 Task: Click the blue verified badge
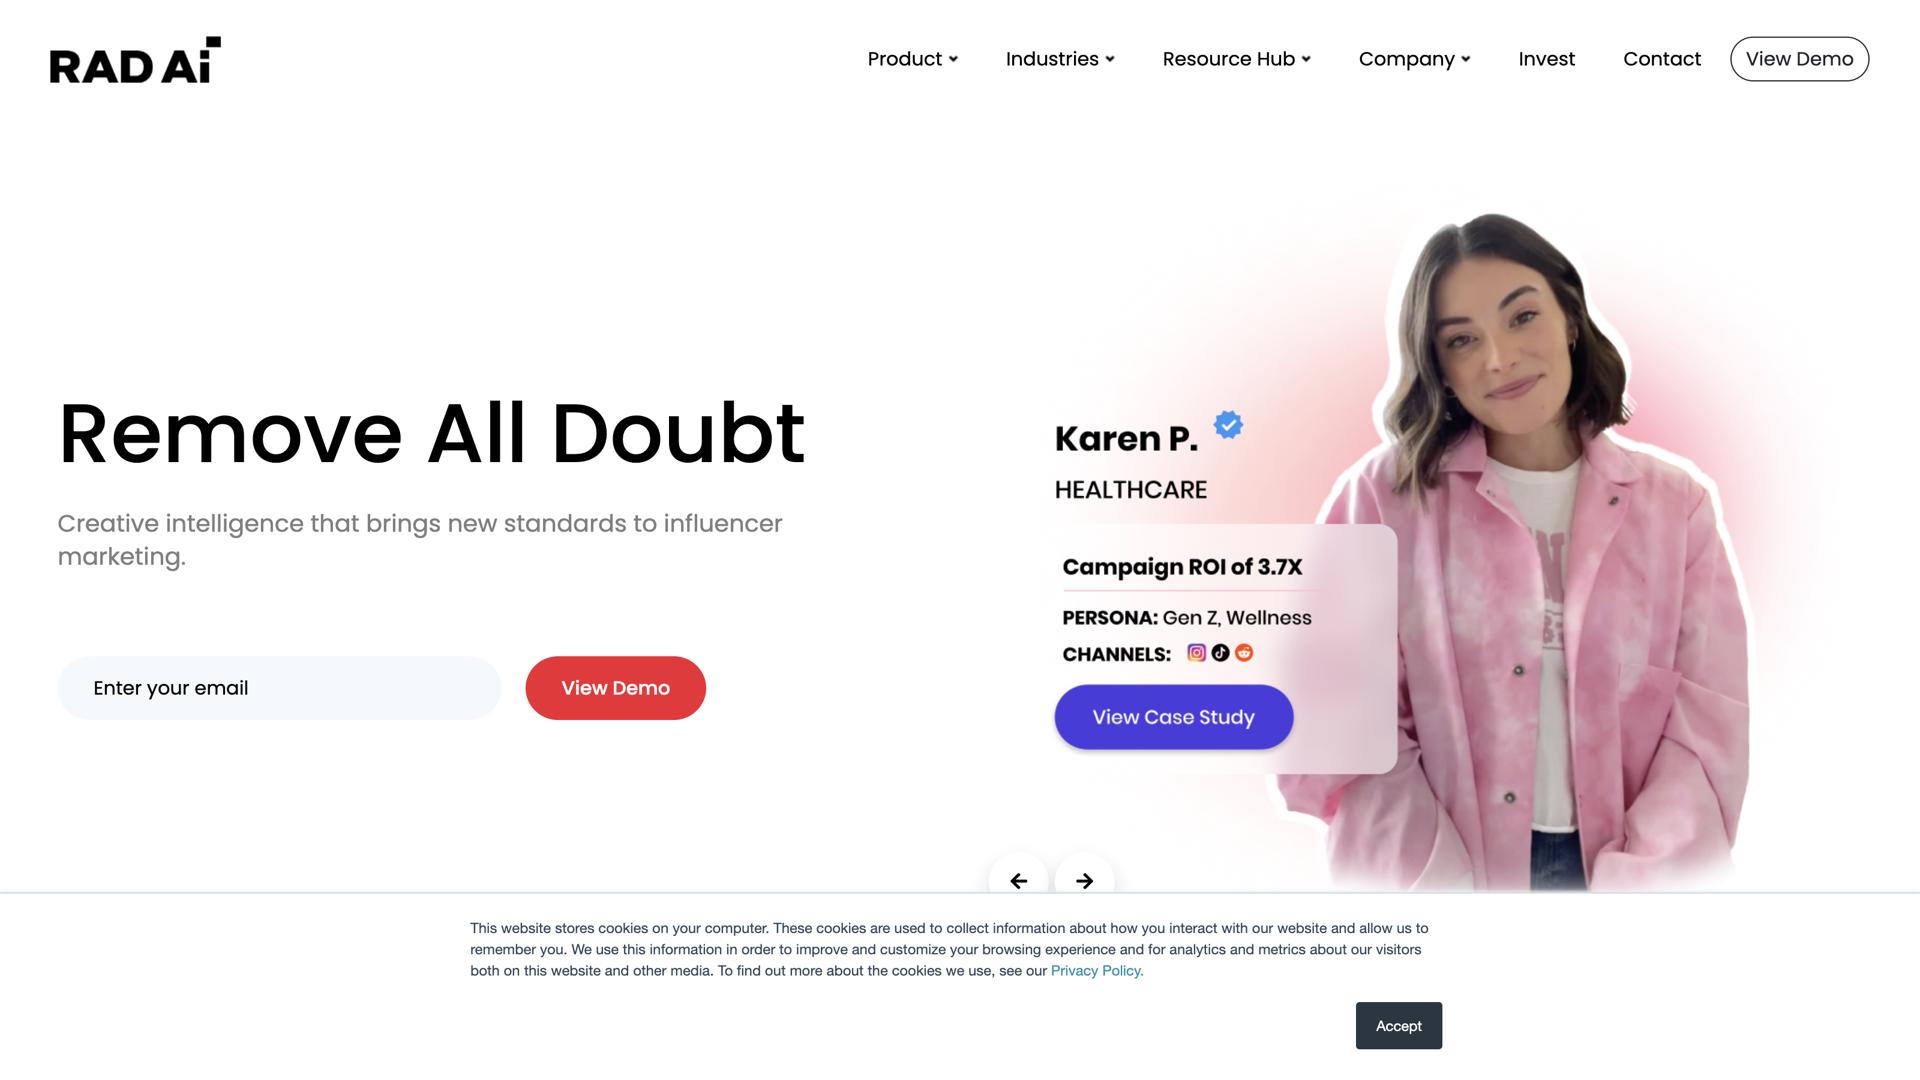(1228, 425)
